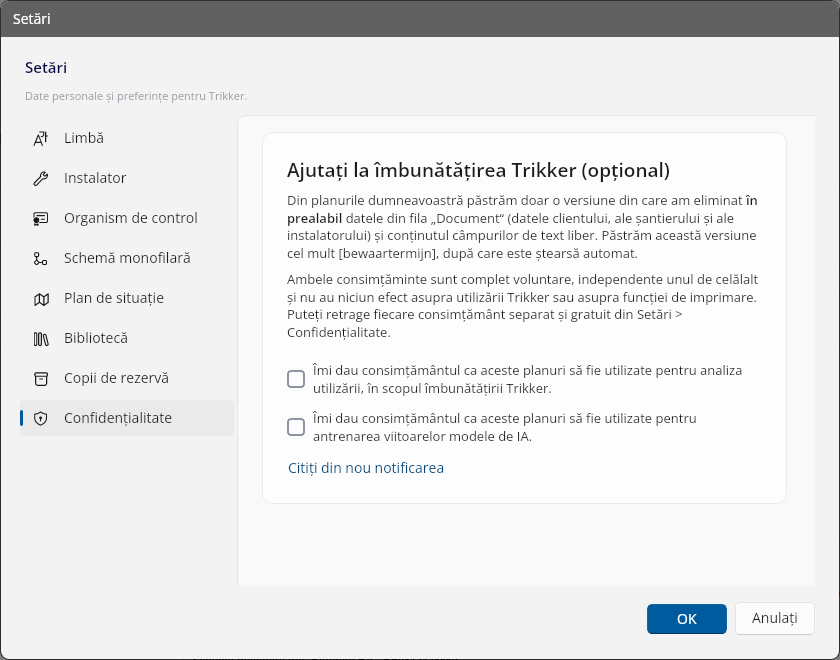Click the shield icon beside Confidențialitate

(x=41, y=418)
